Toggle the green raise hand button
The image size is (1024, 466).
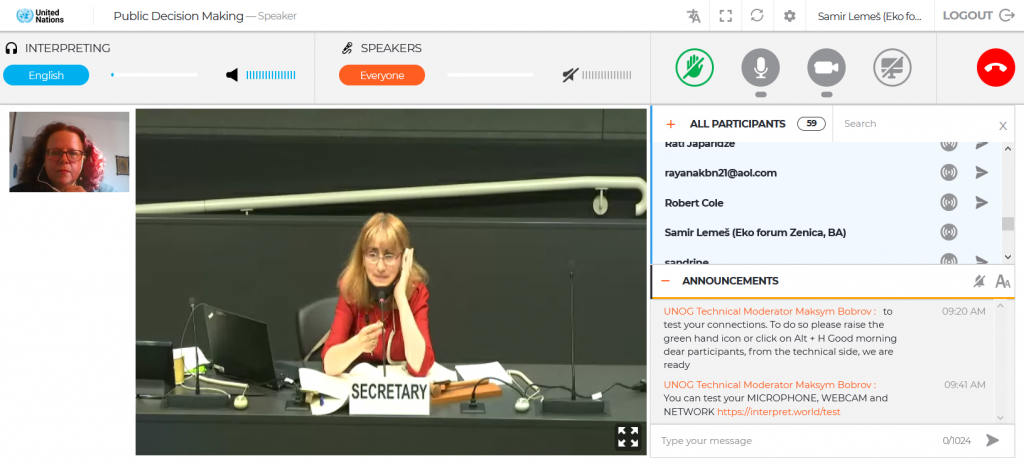tap(695, 68)
